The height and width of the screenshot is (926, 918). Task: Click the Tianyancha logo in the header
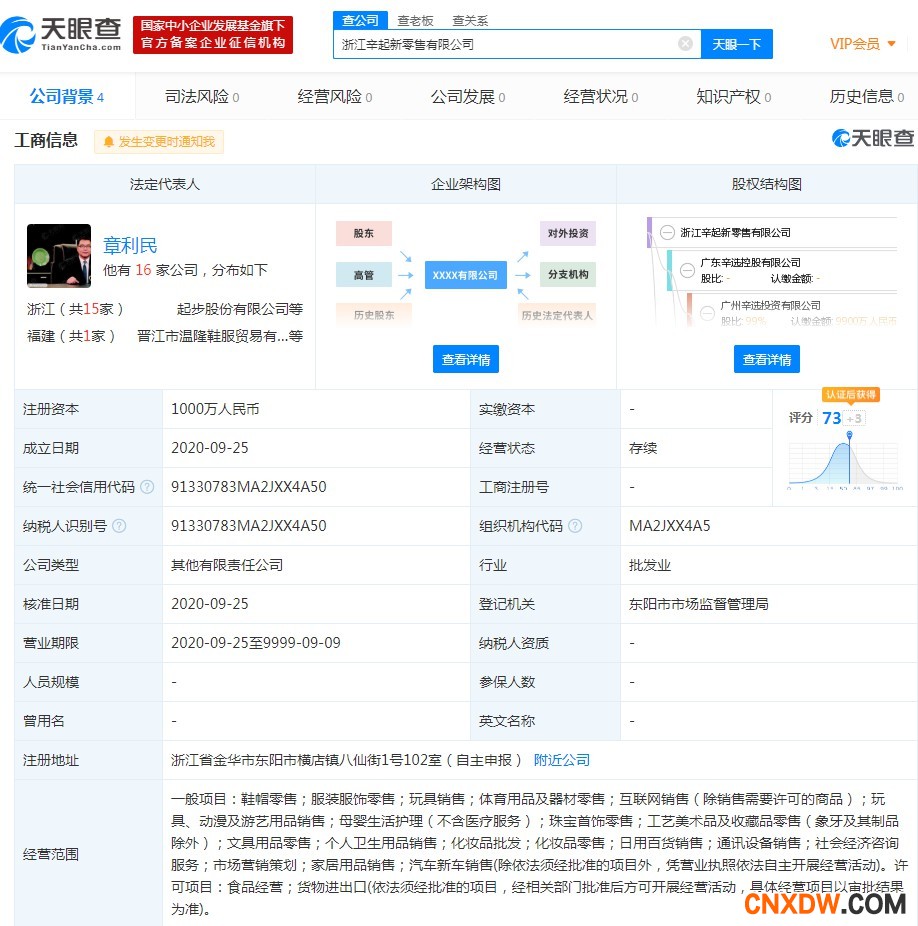point(62,33)
